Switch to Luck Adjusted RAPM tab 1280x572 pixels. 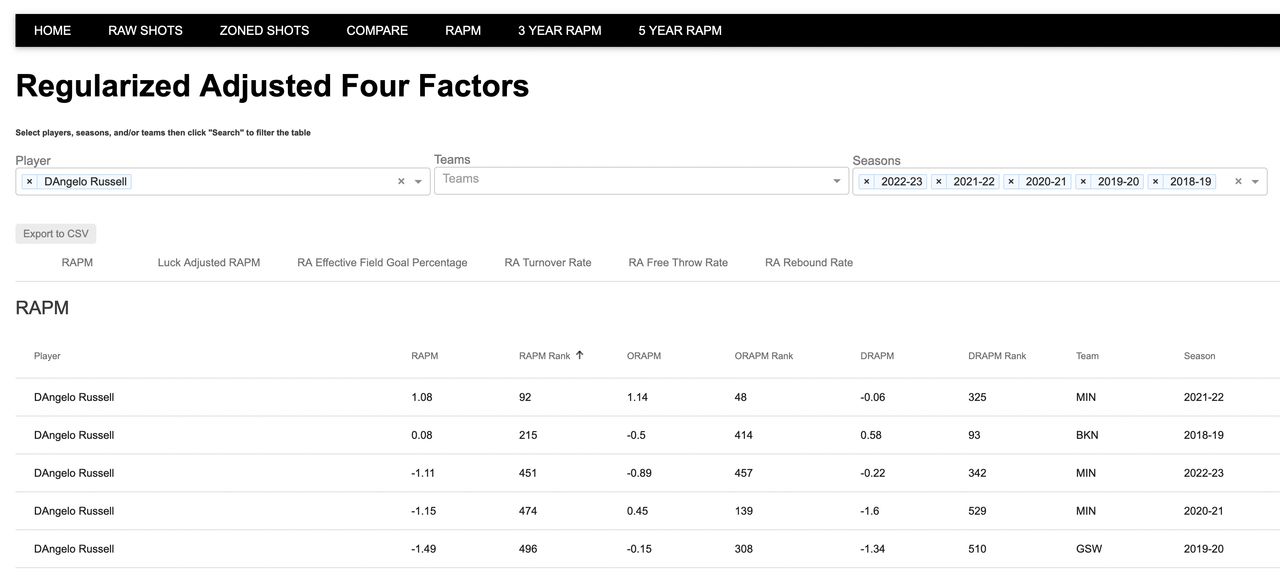[x=209, y=263]
